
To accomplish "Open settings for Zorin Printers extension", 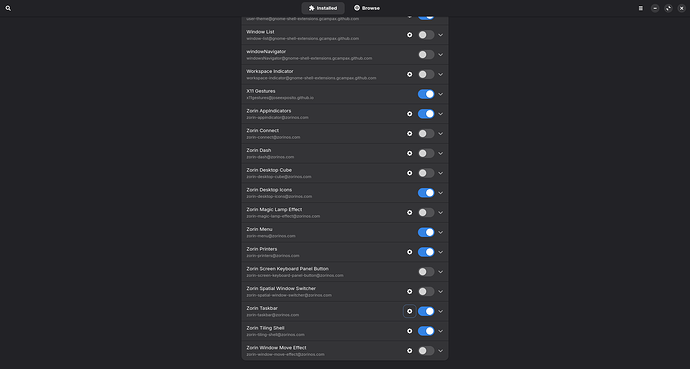I will [x=409, y=252].
